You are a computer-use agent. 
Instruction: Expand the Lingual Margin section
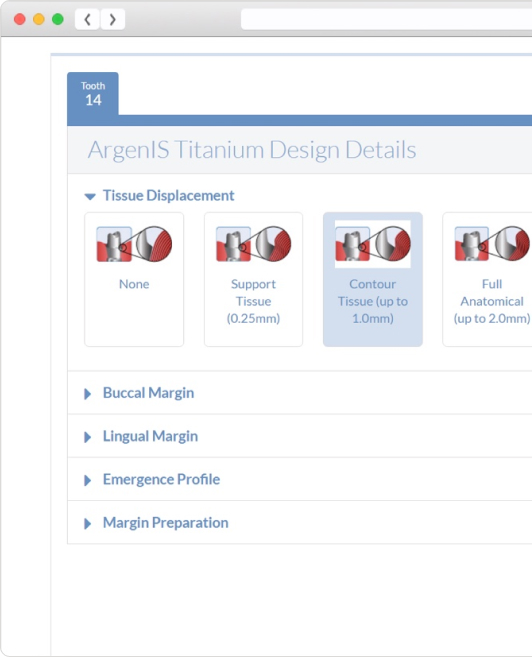pyautogui.click(x=88, y=437)
